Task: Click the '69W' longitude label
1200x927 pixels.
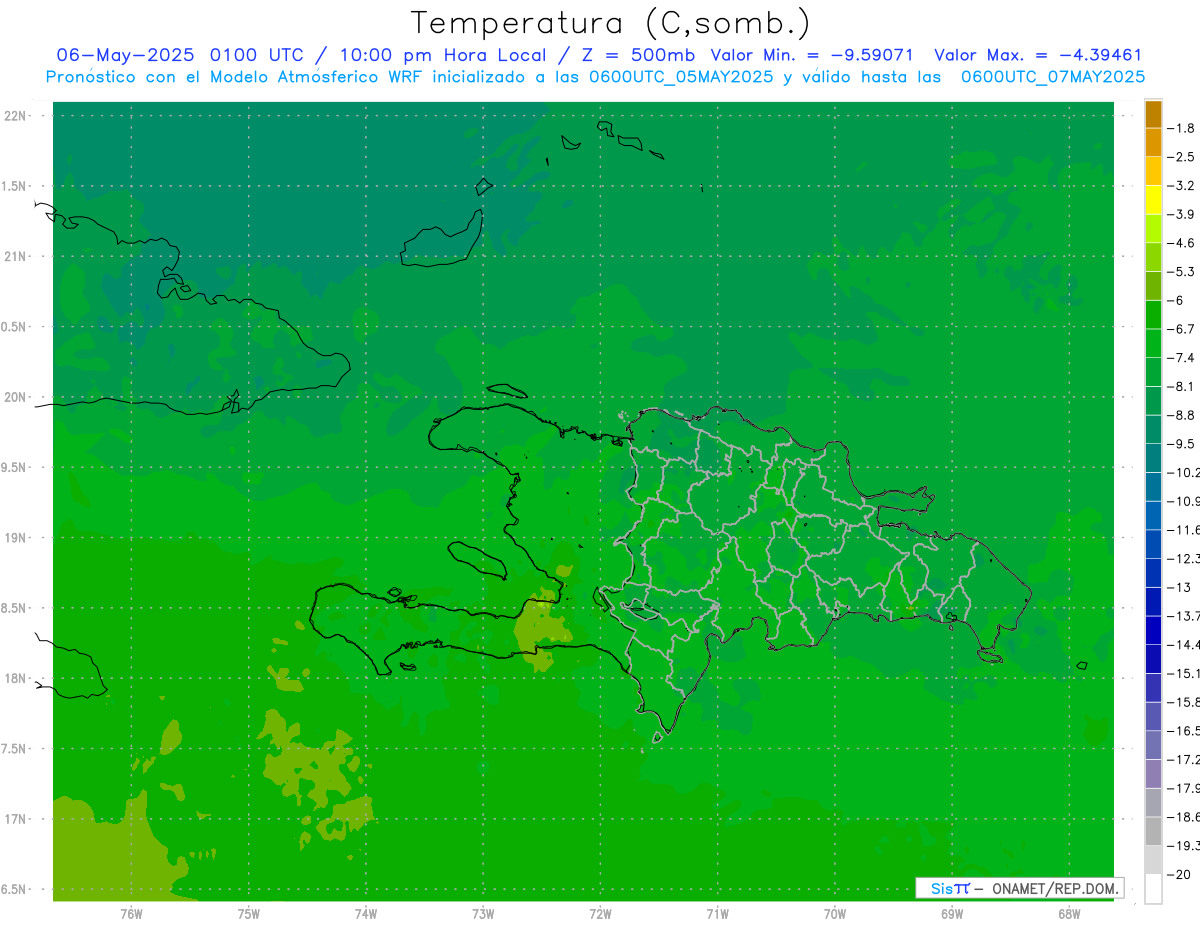Action: (951, 914)
